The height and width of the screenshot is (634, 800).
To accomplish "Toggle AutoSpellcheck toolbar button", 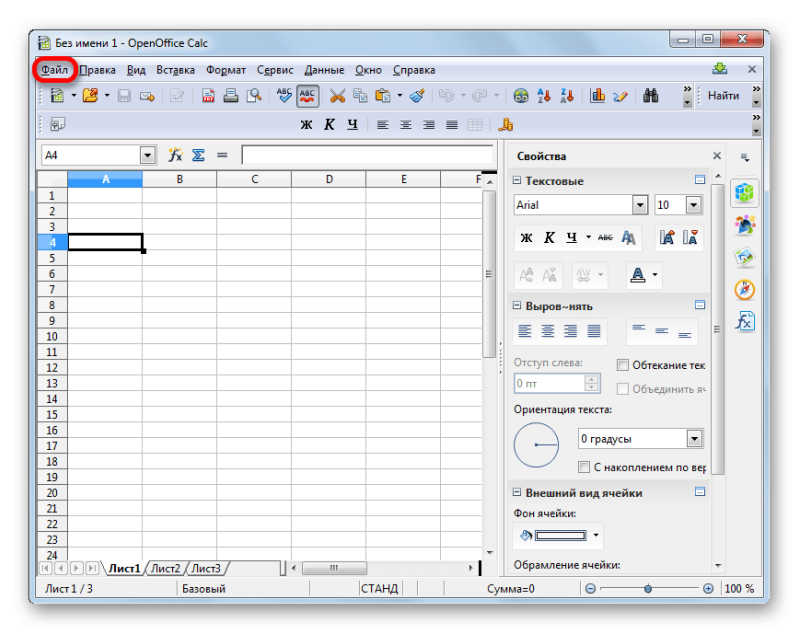I will [307, 96].
